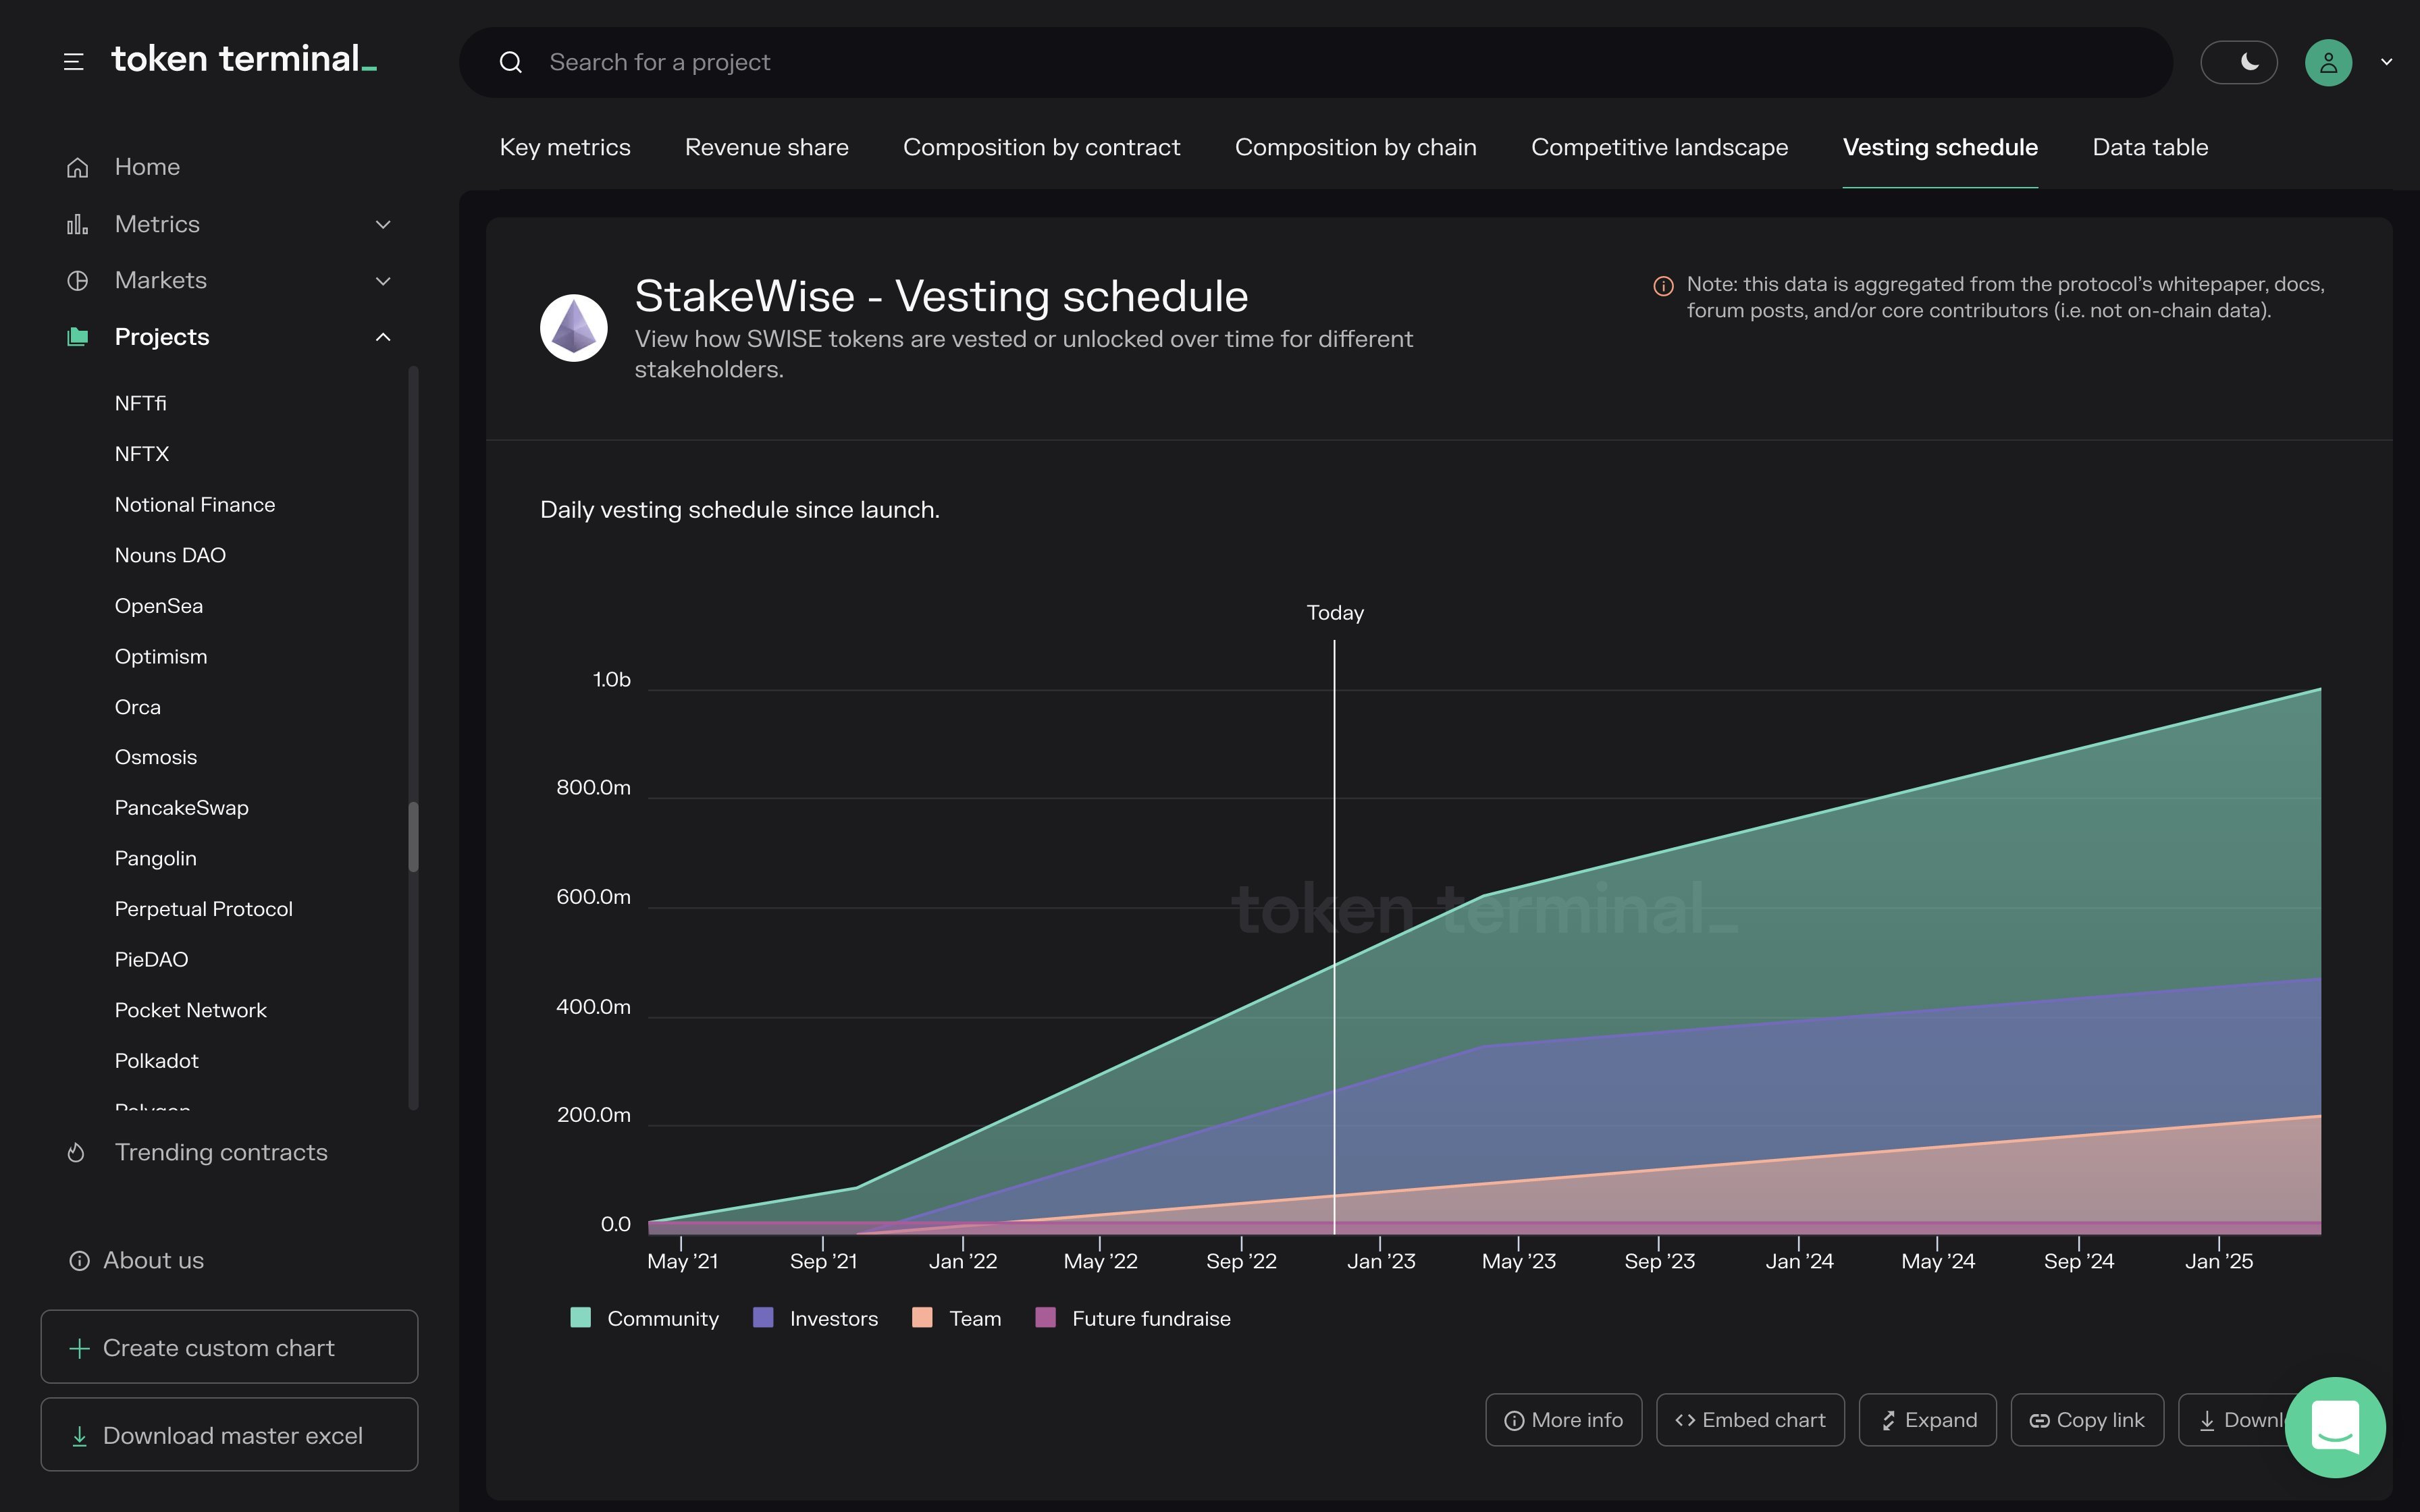Open the Key metrics tab
Screen dimensions: 2420x1512
[564, 147]
